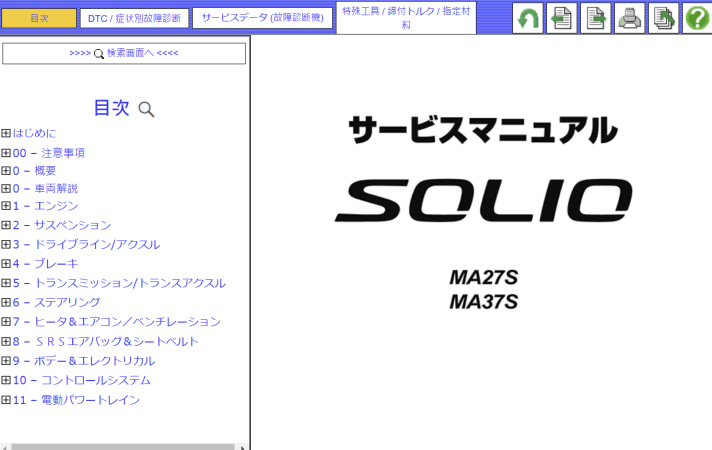This screenshot has width=712, height=450.
Task: Click magnifier icon beside 目次 heading
Action: click(146, 109)
